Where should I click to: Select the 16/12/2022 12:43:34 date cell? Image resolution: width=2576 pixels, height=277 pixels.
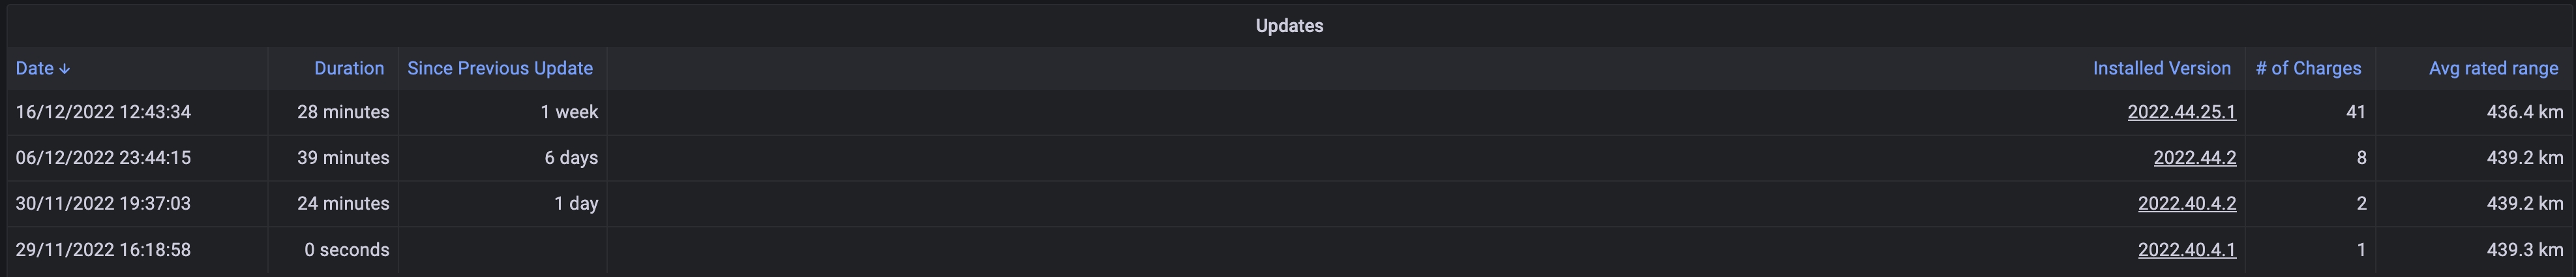103,112
